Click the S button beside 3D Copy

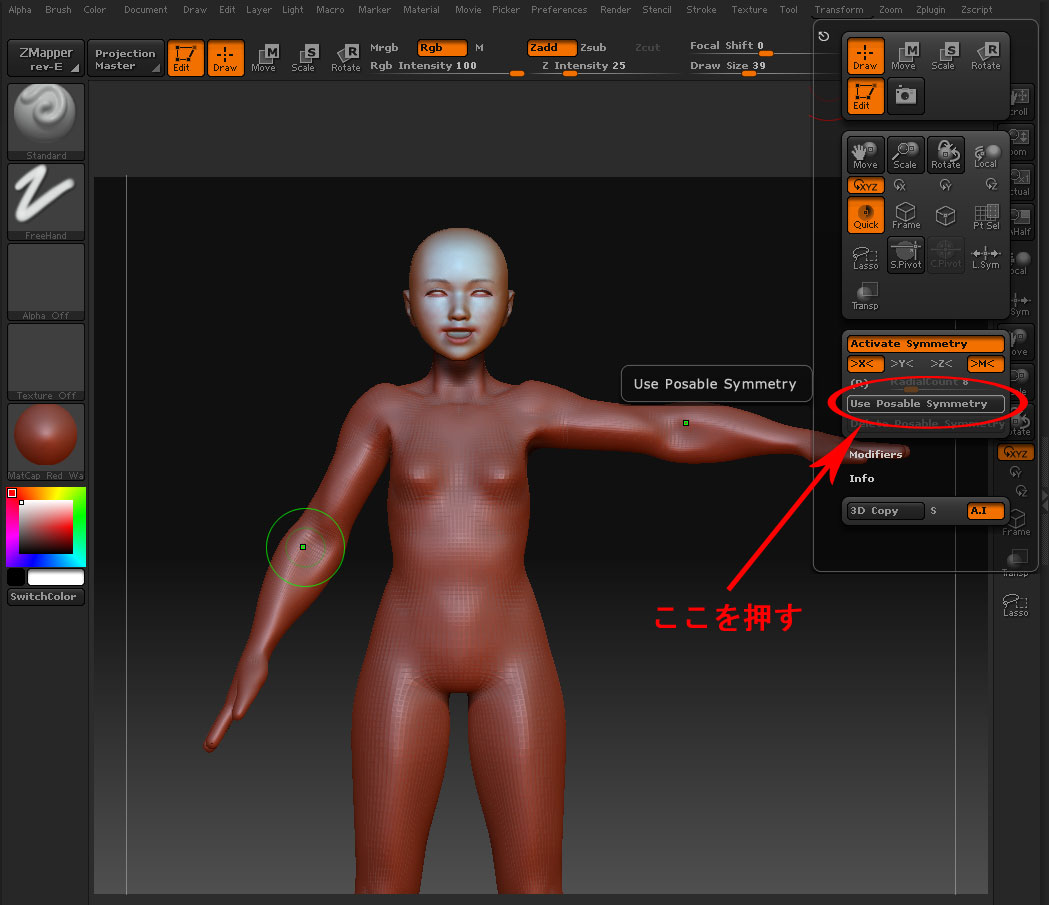coord(933,510)
